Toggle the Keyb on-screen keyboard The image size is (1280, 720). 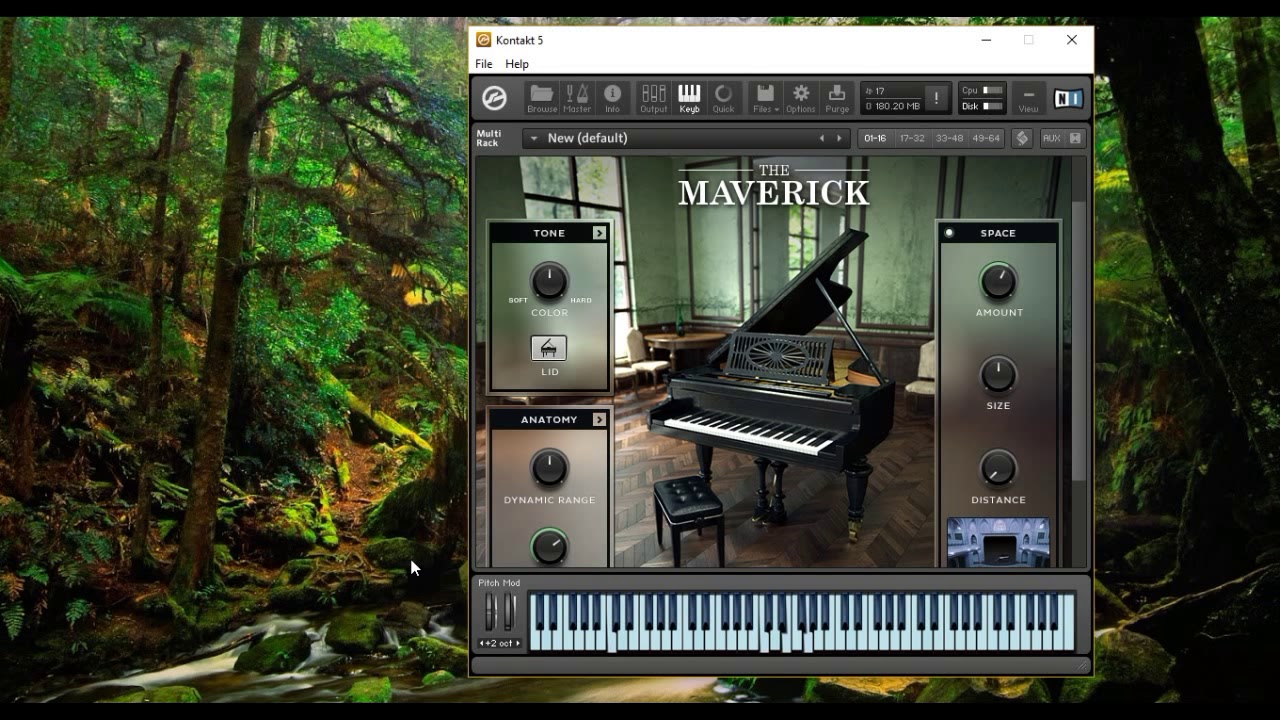point(689,98)
